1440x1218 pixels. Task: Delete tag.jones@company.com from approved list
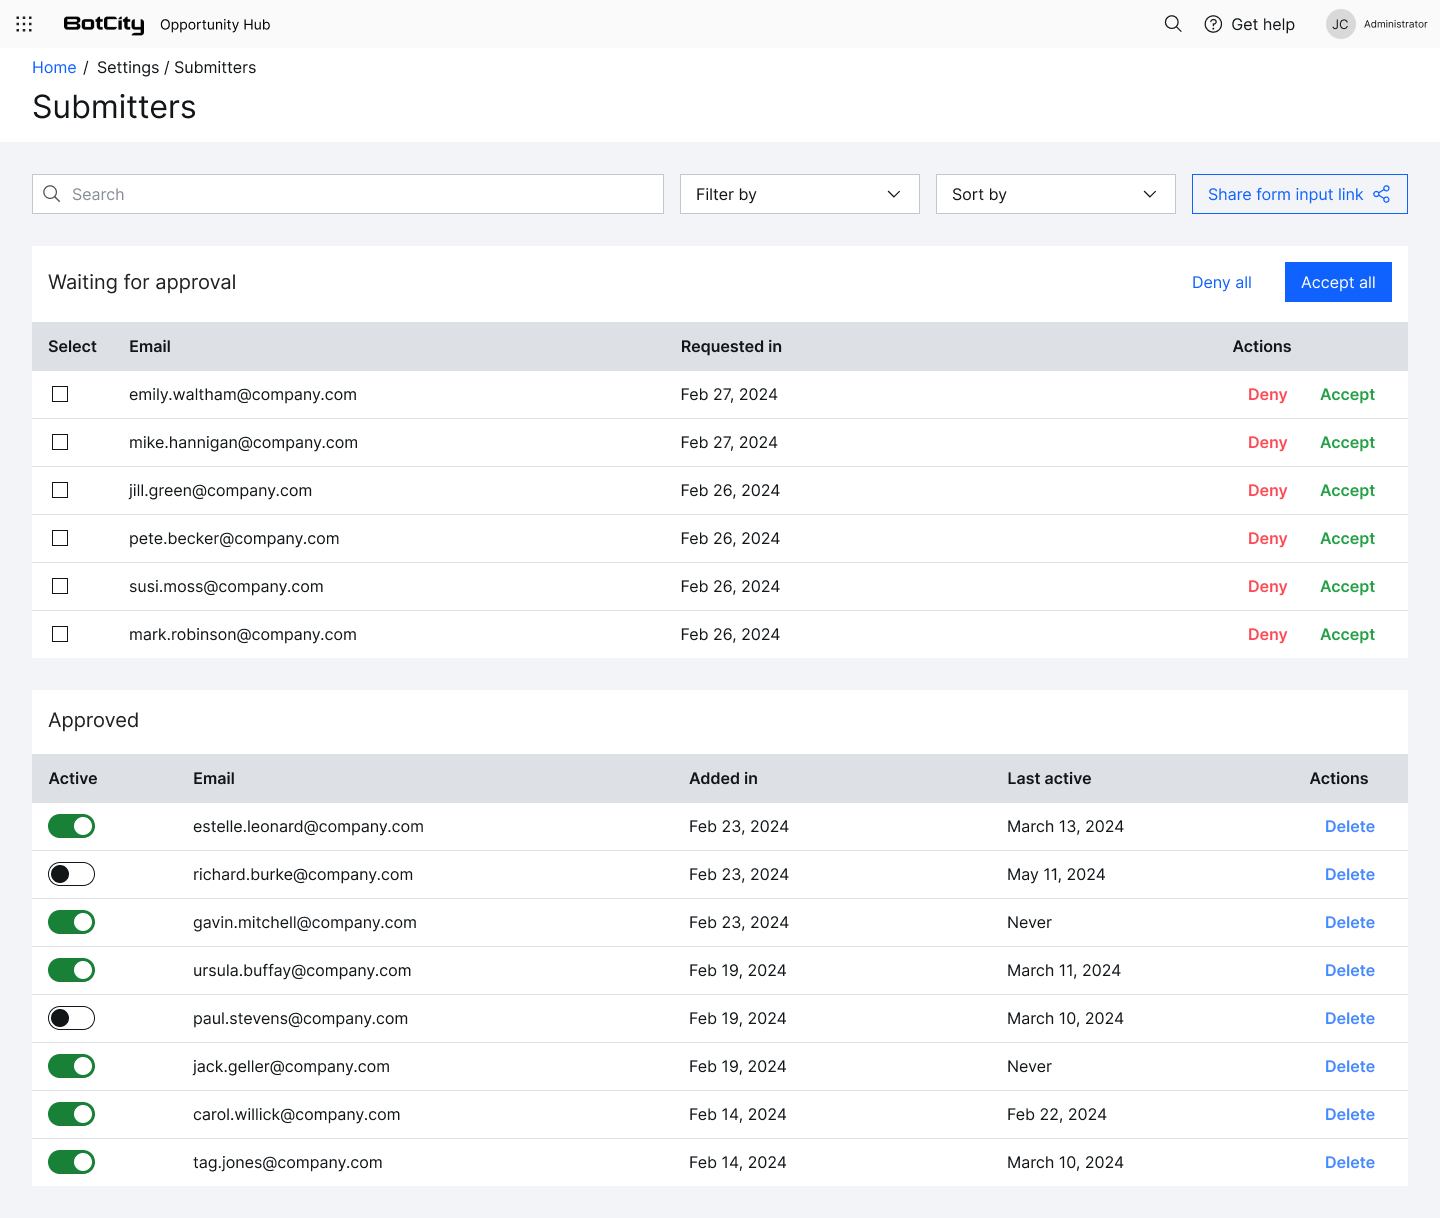(x=1349, y=1162)
